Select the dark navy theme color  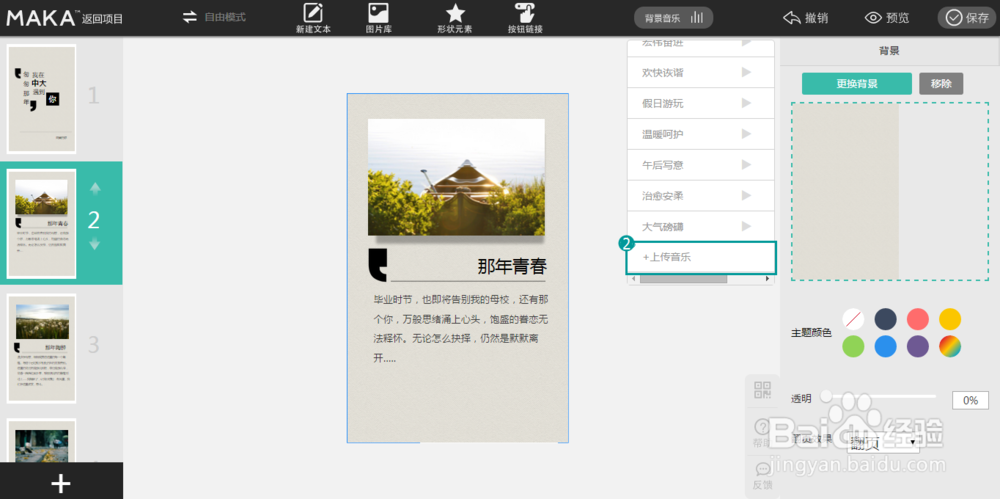click(x=885, y=318)
